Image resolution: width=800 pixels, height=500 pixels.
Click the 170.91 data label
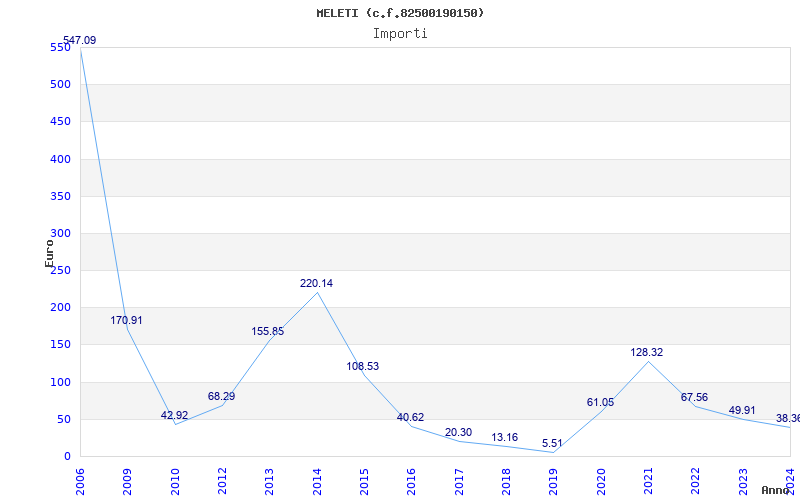[x=127, y=320]
